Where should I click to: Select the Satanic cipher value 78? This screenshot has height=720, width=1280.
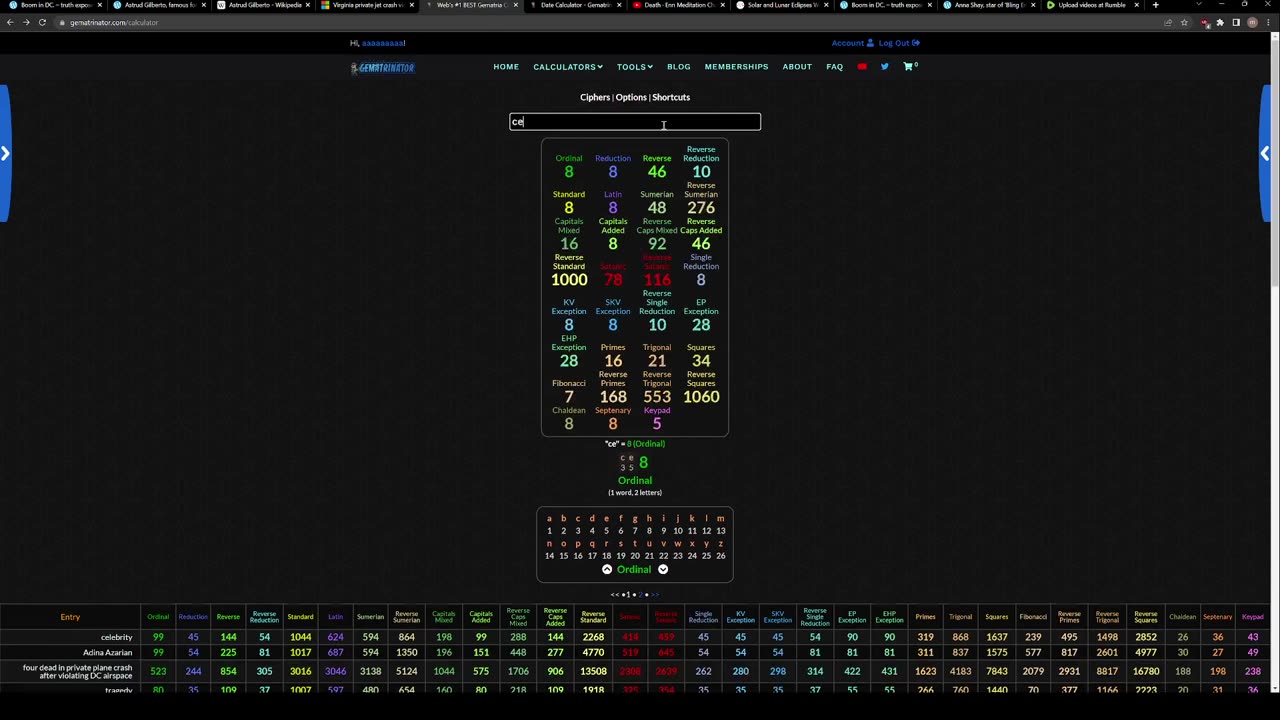(613, 280)
